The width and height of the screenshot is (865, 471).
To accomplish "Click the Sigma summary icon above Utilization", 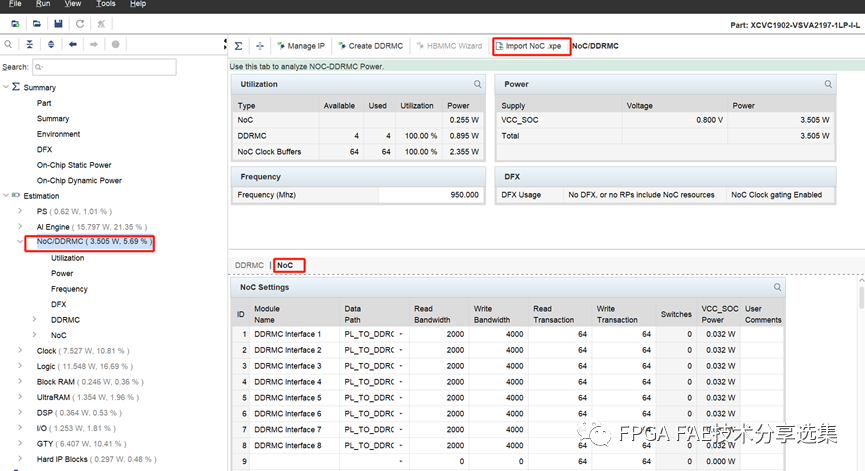I will click(x=238, y=46).
